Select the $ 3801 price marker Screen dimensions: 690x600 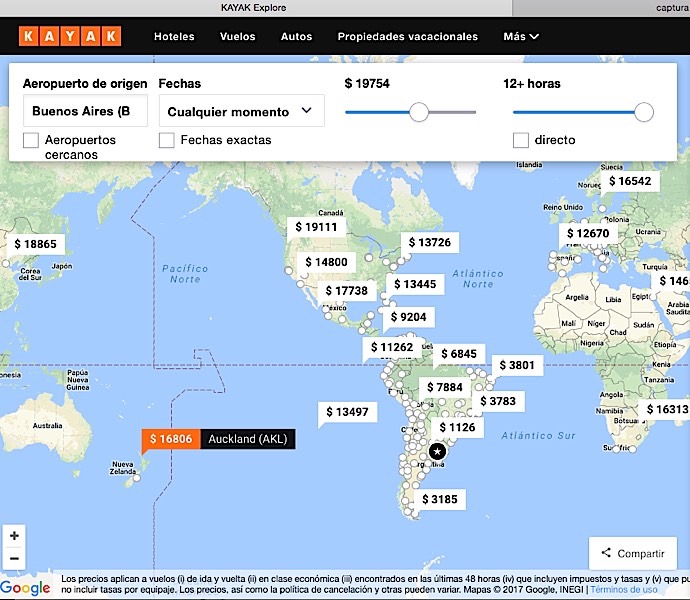[517, 365]
